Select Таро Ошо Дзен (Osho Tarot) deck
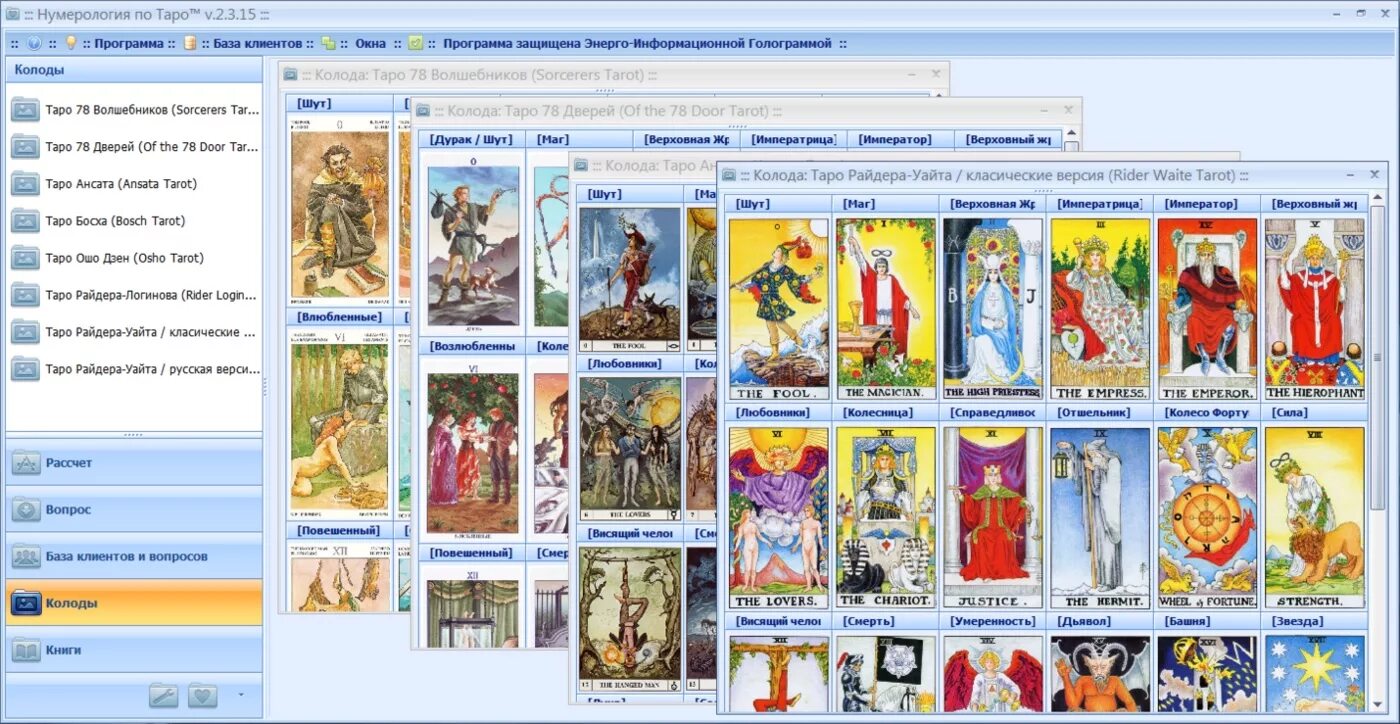 point(134,258)
